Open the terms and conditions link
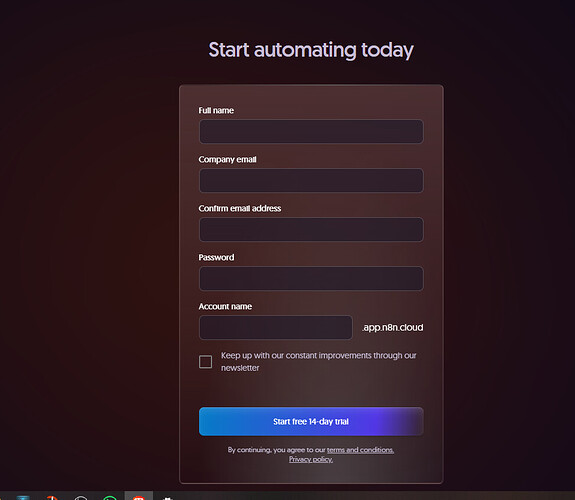575x500 pixels. (x=360, y=450)
